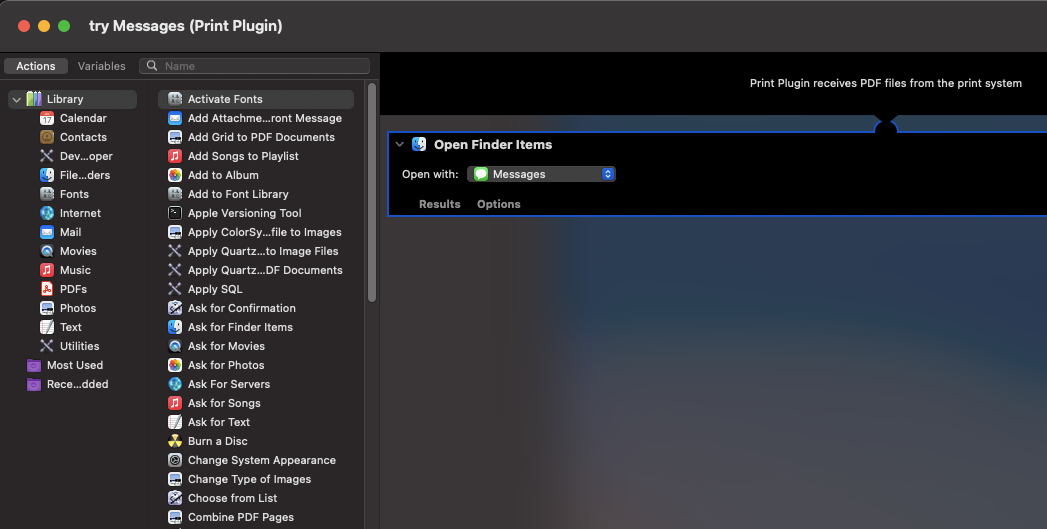Click the Burn a Disc icon
Screen dimensions: 1047x529
pyautogui.click(x=175, y=441)
